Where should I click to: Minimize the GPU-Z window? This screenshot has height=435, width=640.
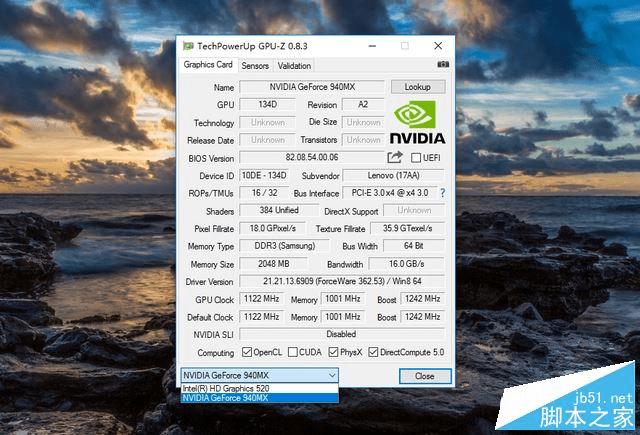[372, 46]
